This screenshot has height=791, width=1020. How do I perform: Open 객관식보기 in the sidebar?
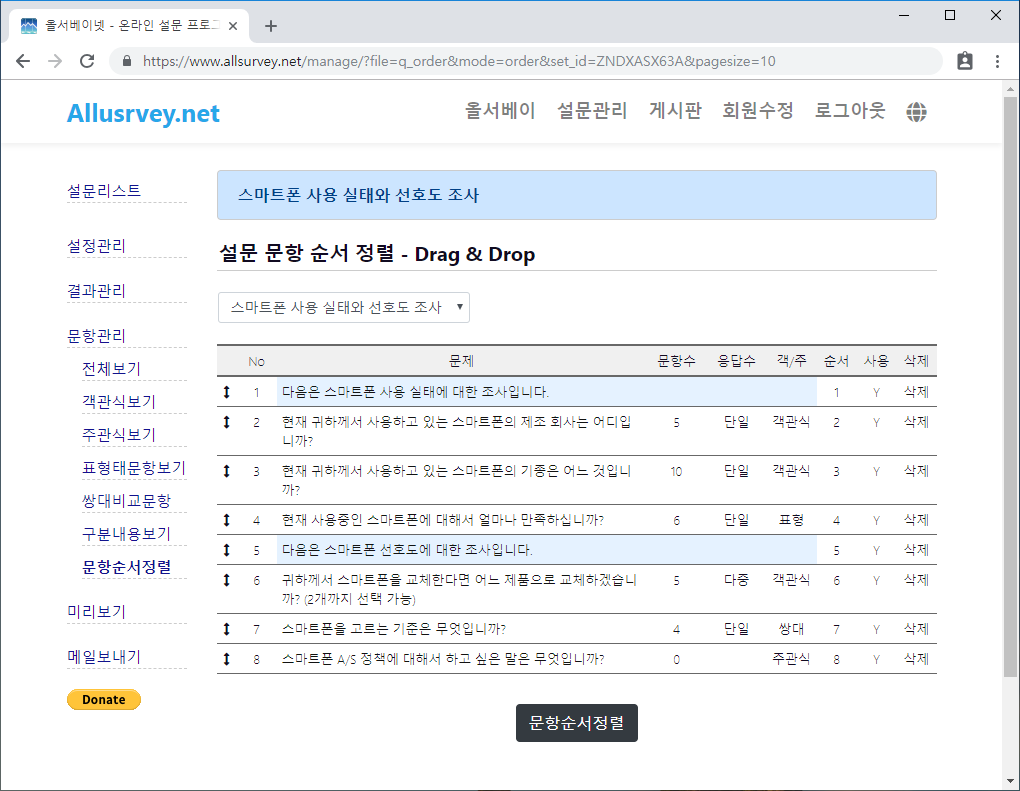coord(118,401)
